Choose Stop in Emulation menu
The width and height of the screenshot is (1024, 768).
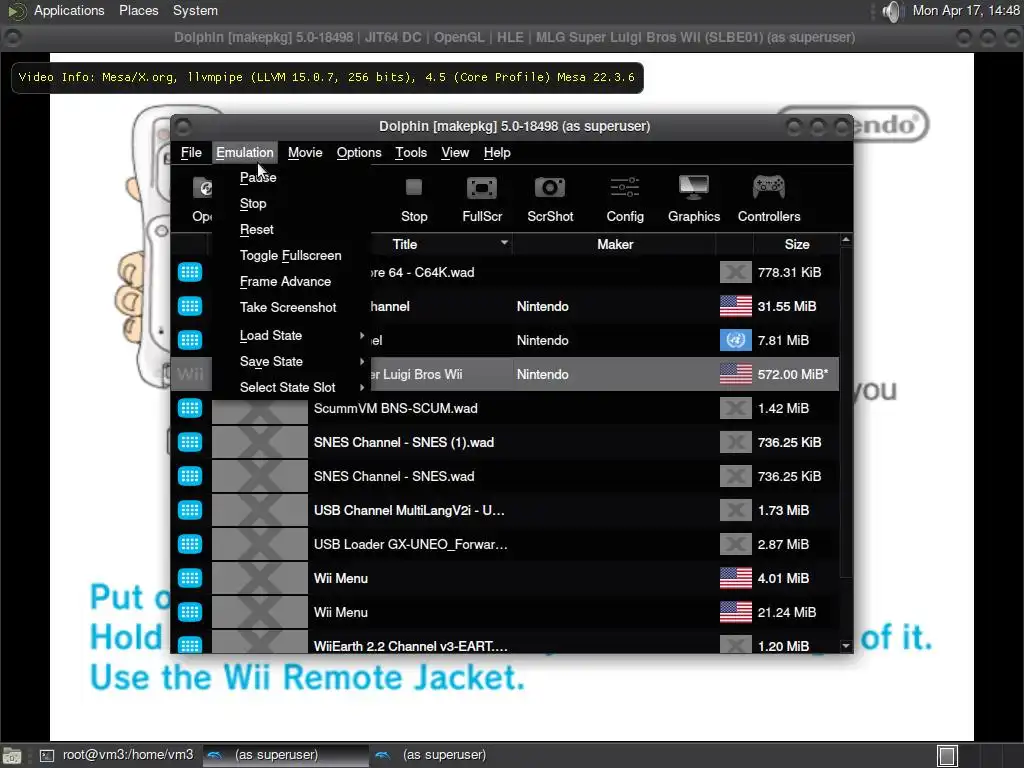pos(253,204)
